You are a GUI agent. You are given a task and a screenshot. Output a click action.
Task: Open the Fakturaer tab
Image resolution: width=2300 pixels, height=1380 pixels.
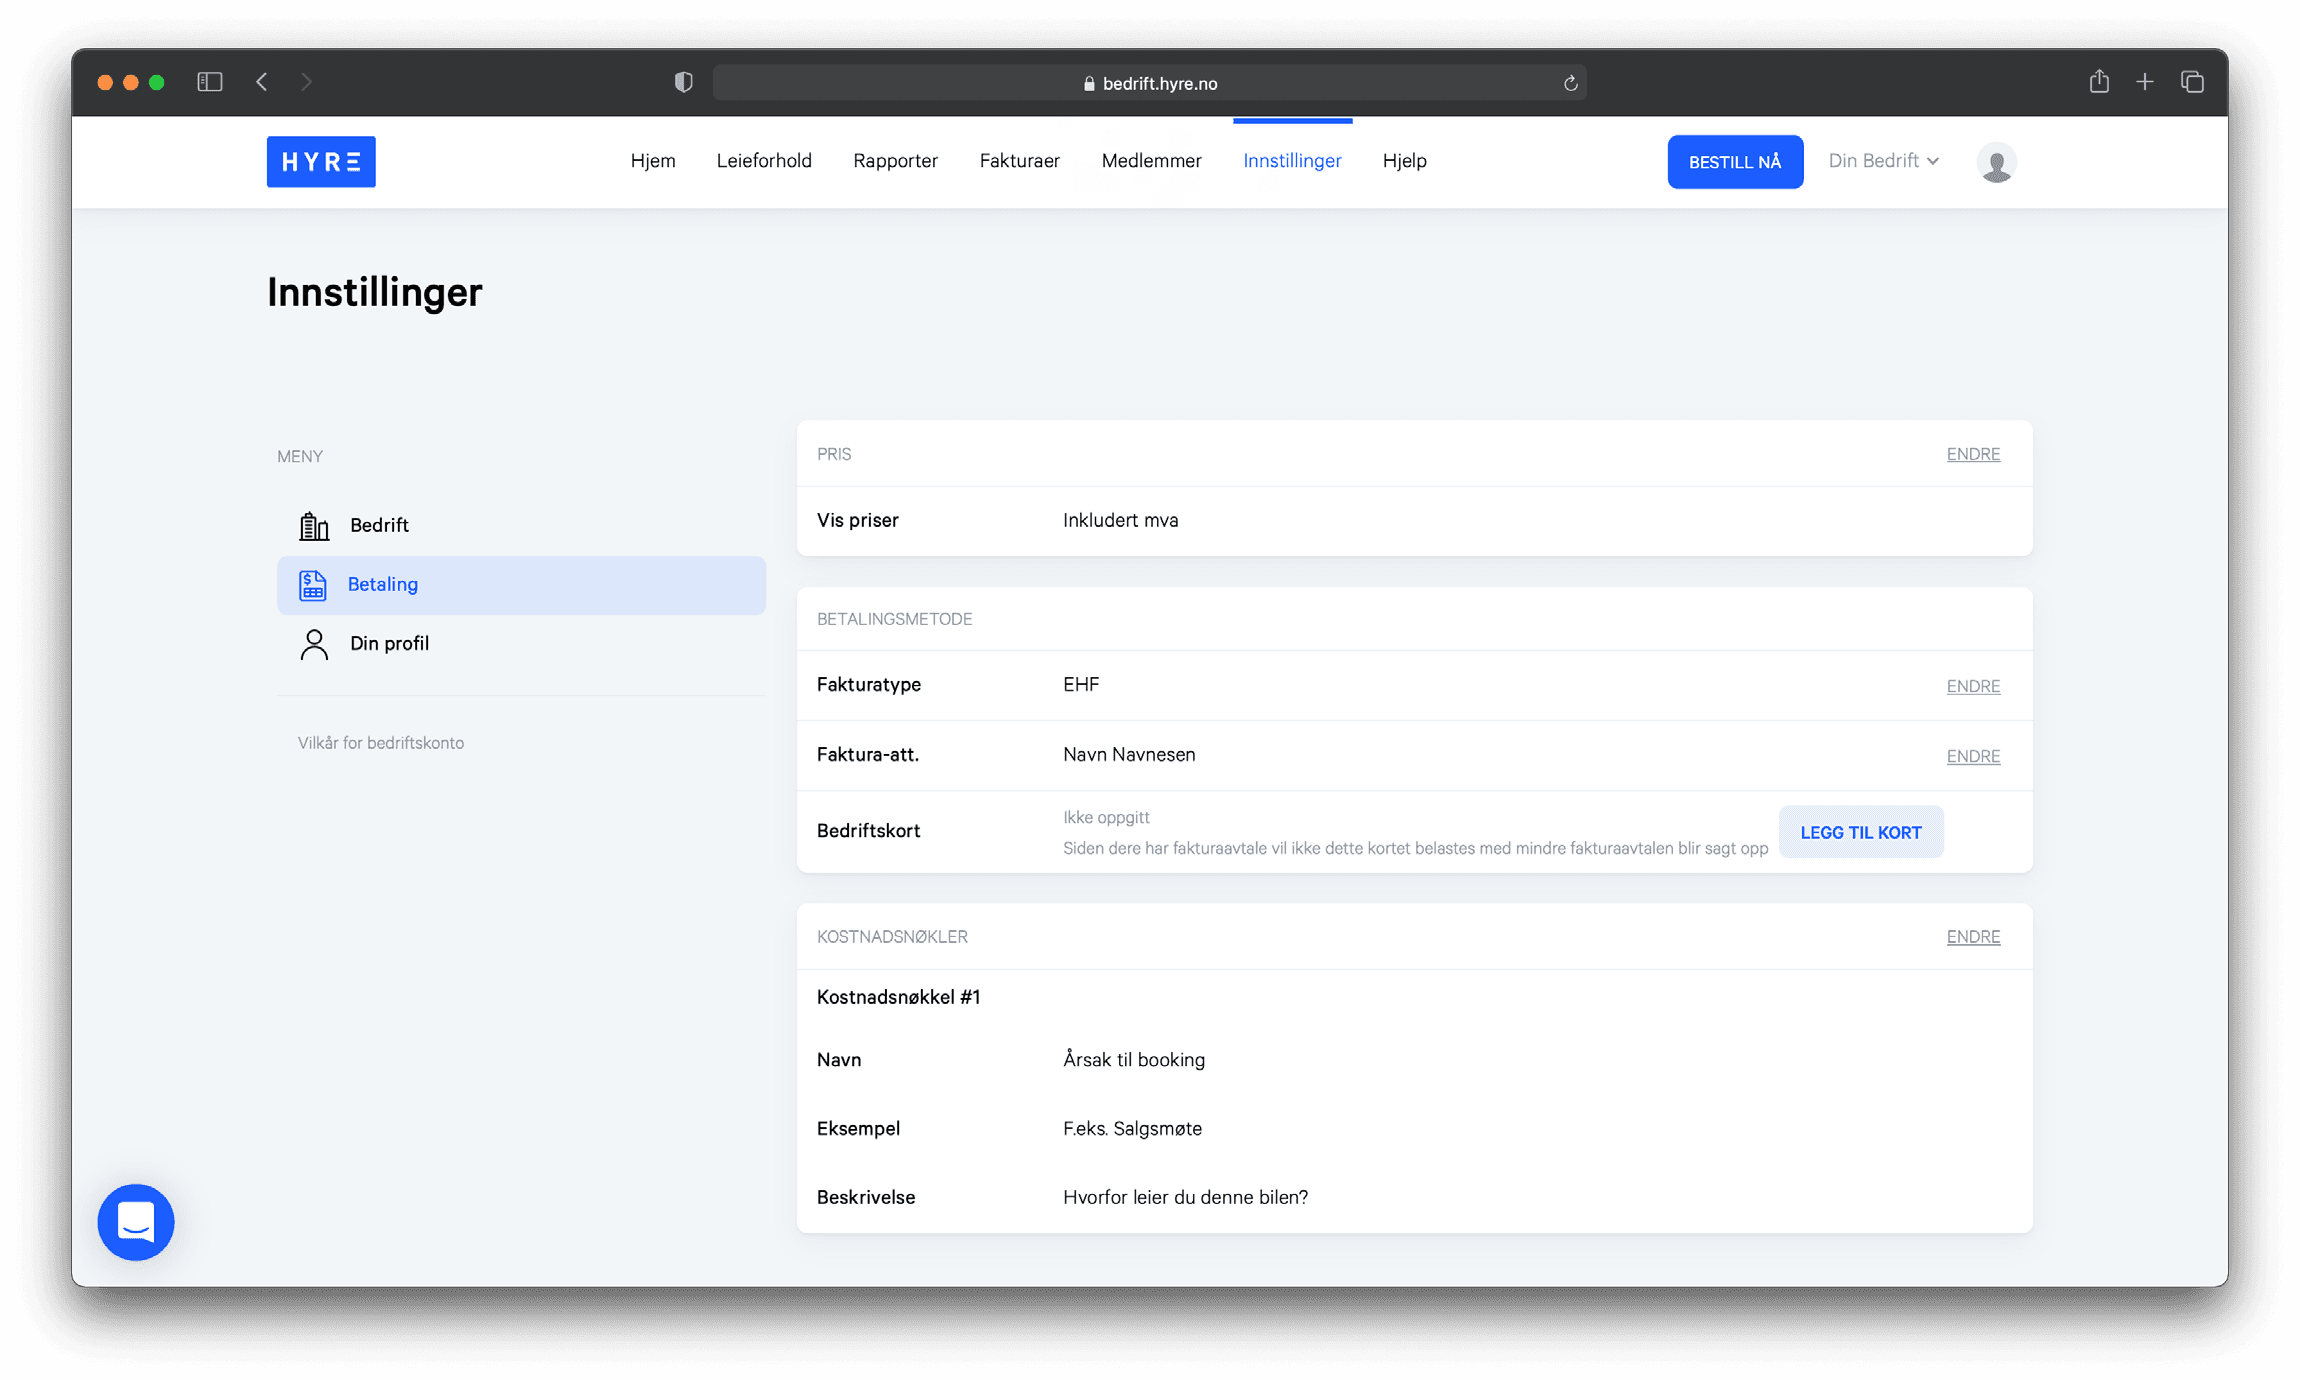[x=1019, y=161]
